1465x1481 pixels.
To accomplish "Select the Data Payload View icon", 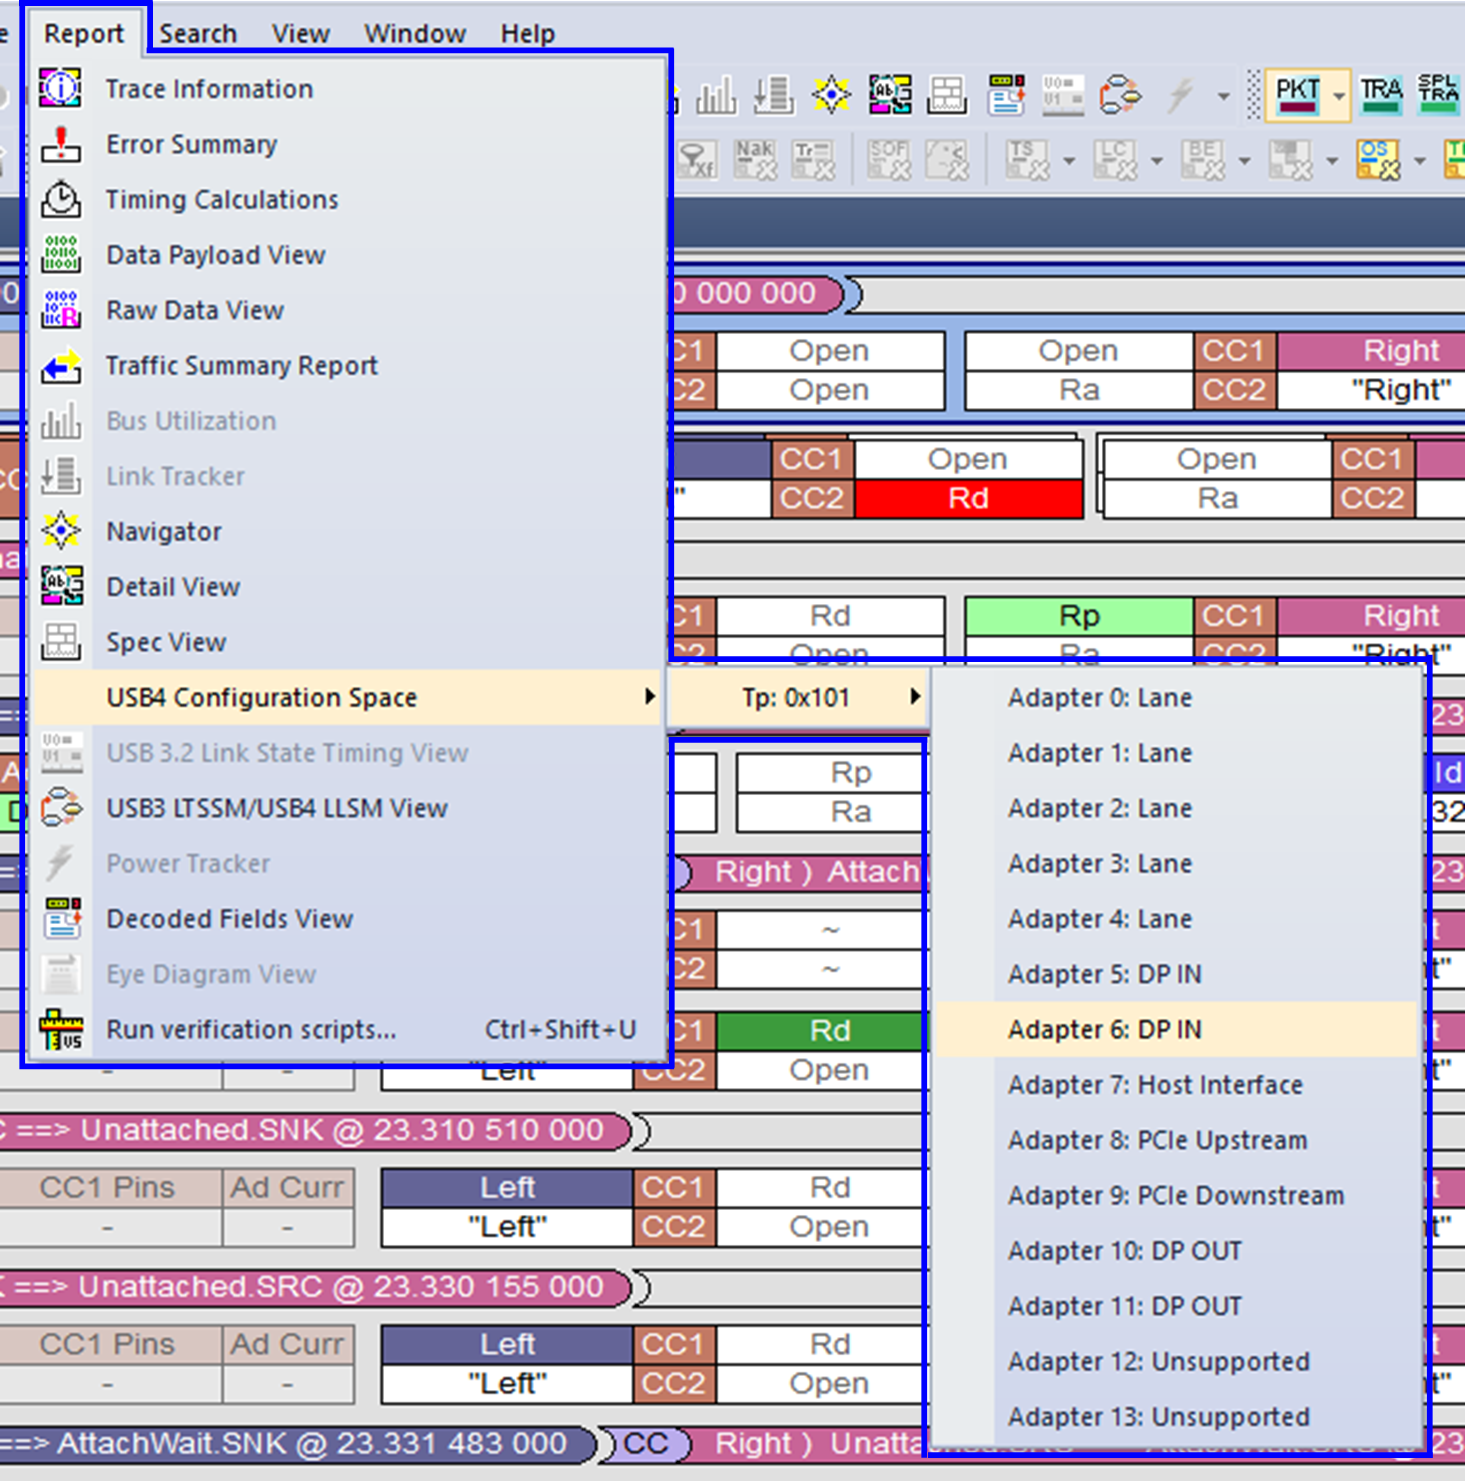I will pyautogui.click(x=61, y=255).
